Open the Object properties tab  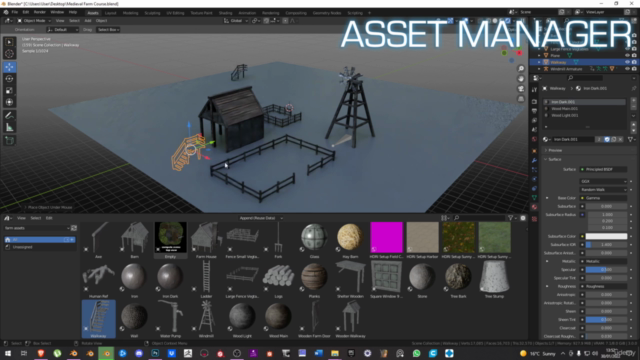[x=534, y=151]
